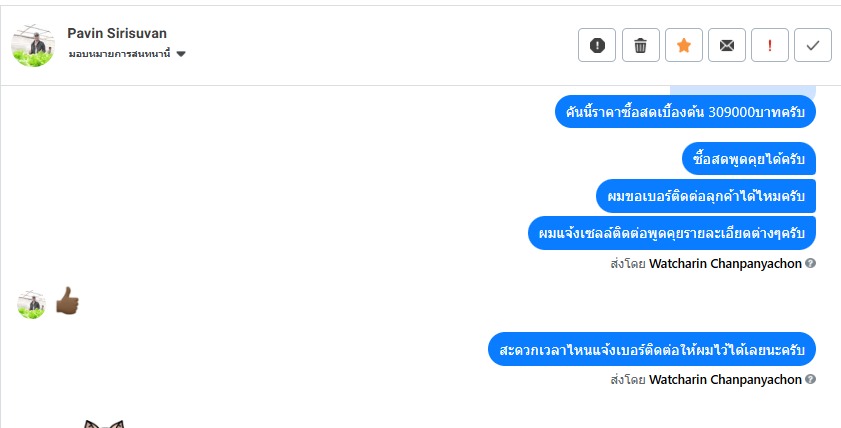Toggle the orange star on this conversation
Image resolution: width=841 pixels, height=428 pixels.
[684, 45]
